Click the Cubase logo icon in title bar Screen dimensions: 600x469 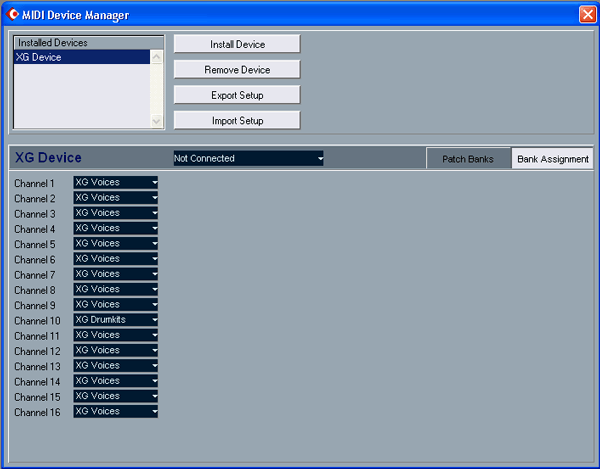pyautogui.click(x=12, y=15)
